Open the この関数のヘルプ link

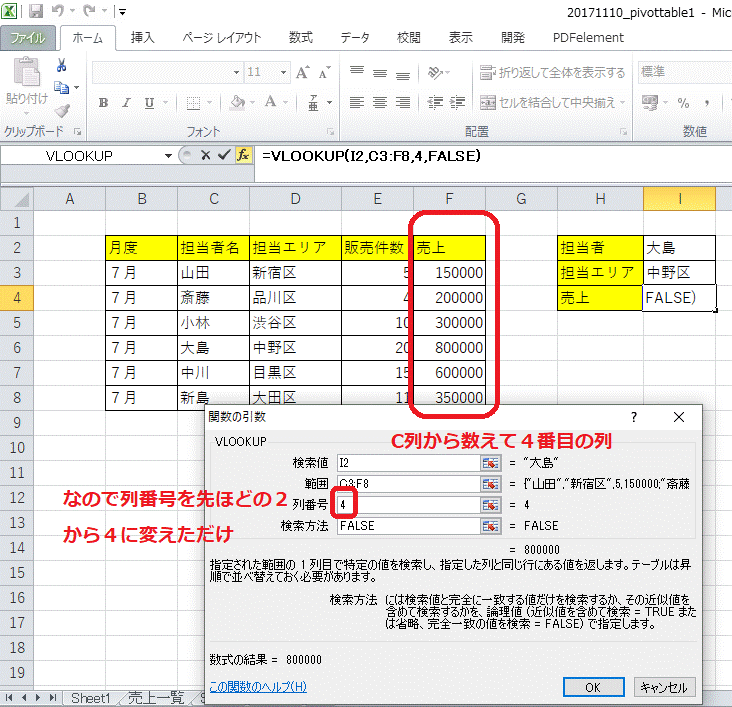click(x=258, y=687)
